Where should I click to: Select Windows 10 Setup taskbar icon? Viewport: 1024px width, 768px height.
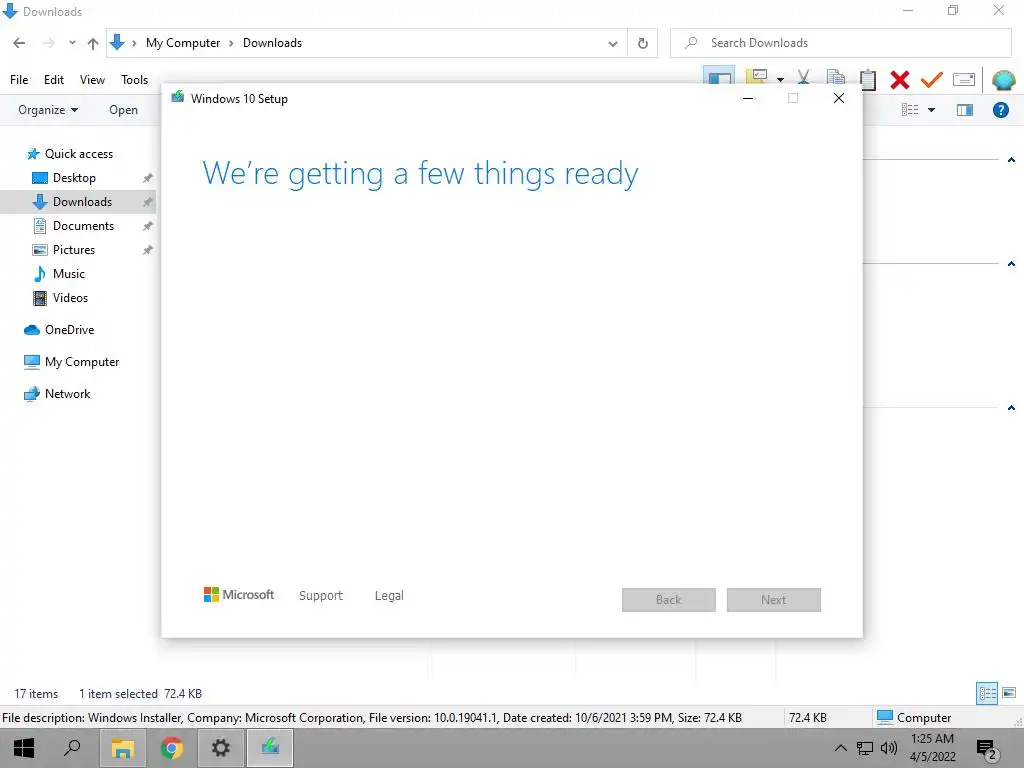[270, 748]
